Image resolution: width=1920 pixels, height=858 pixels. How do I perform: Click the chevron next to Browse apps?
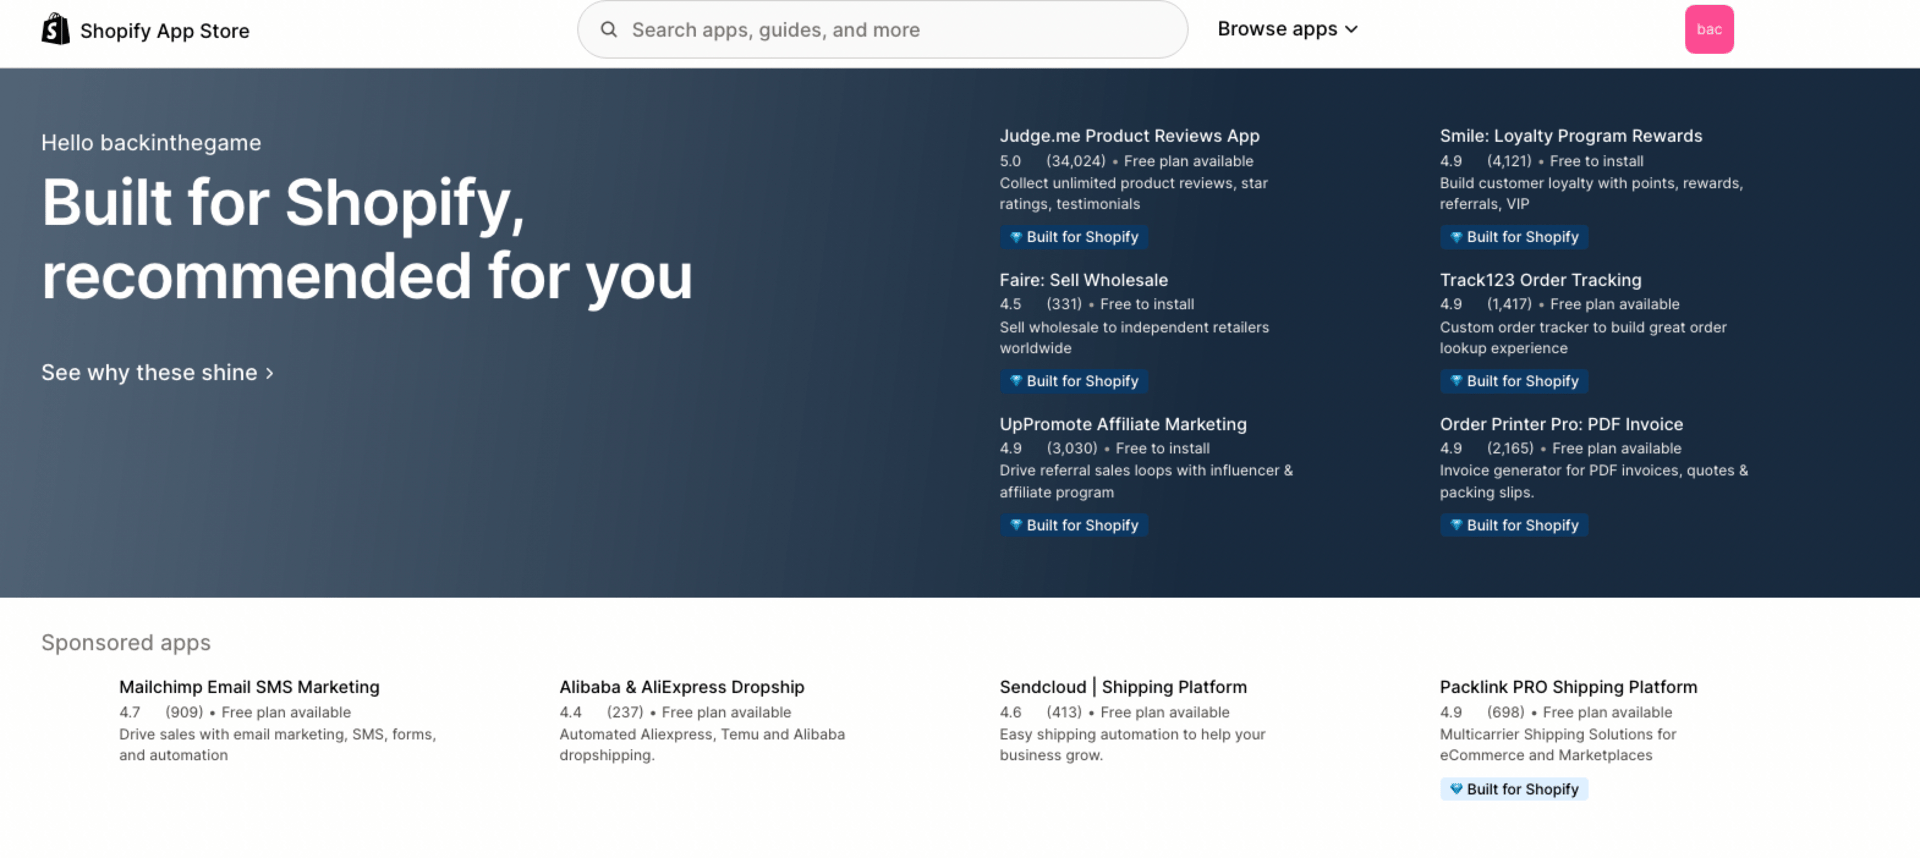pyautogui.click(x=1351, y=30)
